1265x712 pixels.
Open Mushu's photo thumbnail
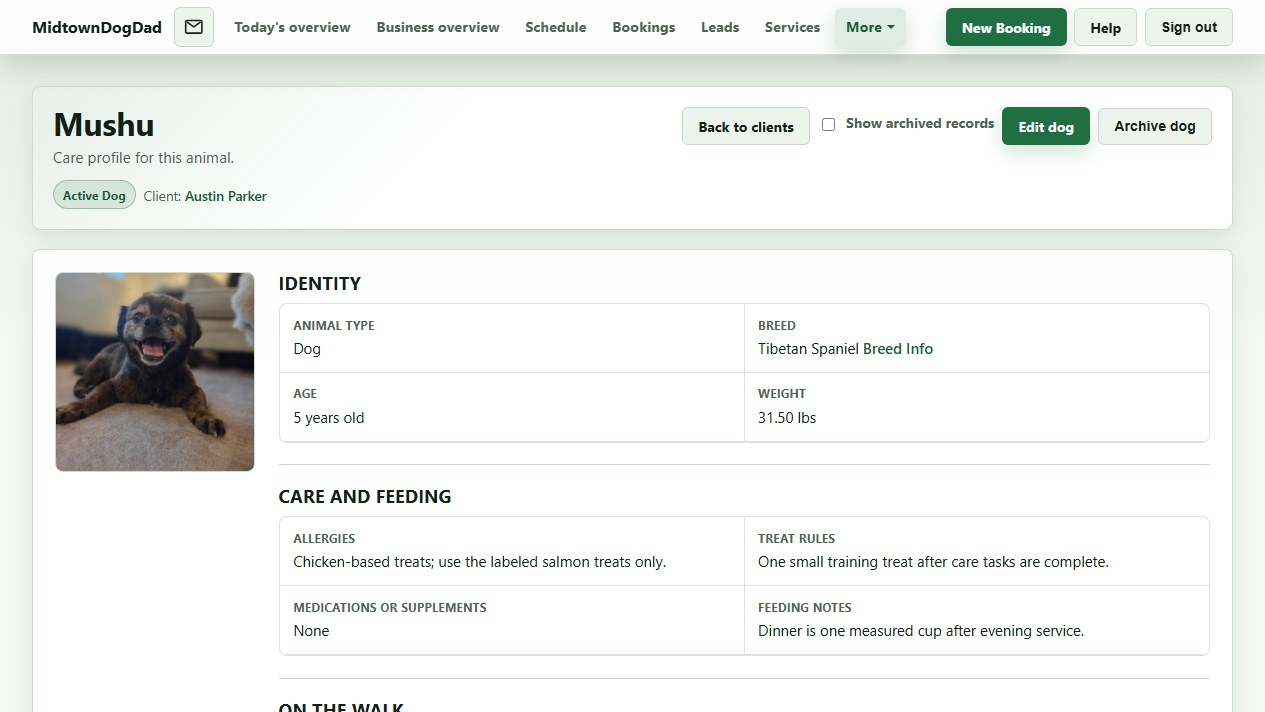click(155, 372)
